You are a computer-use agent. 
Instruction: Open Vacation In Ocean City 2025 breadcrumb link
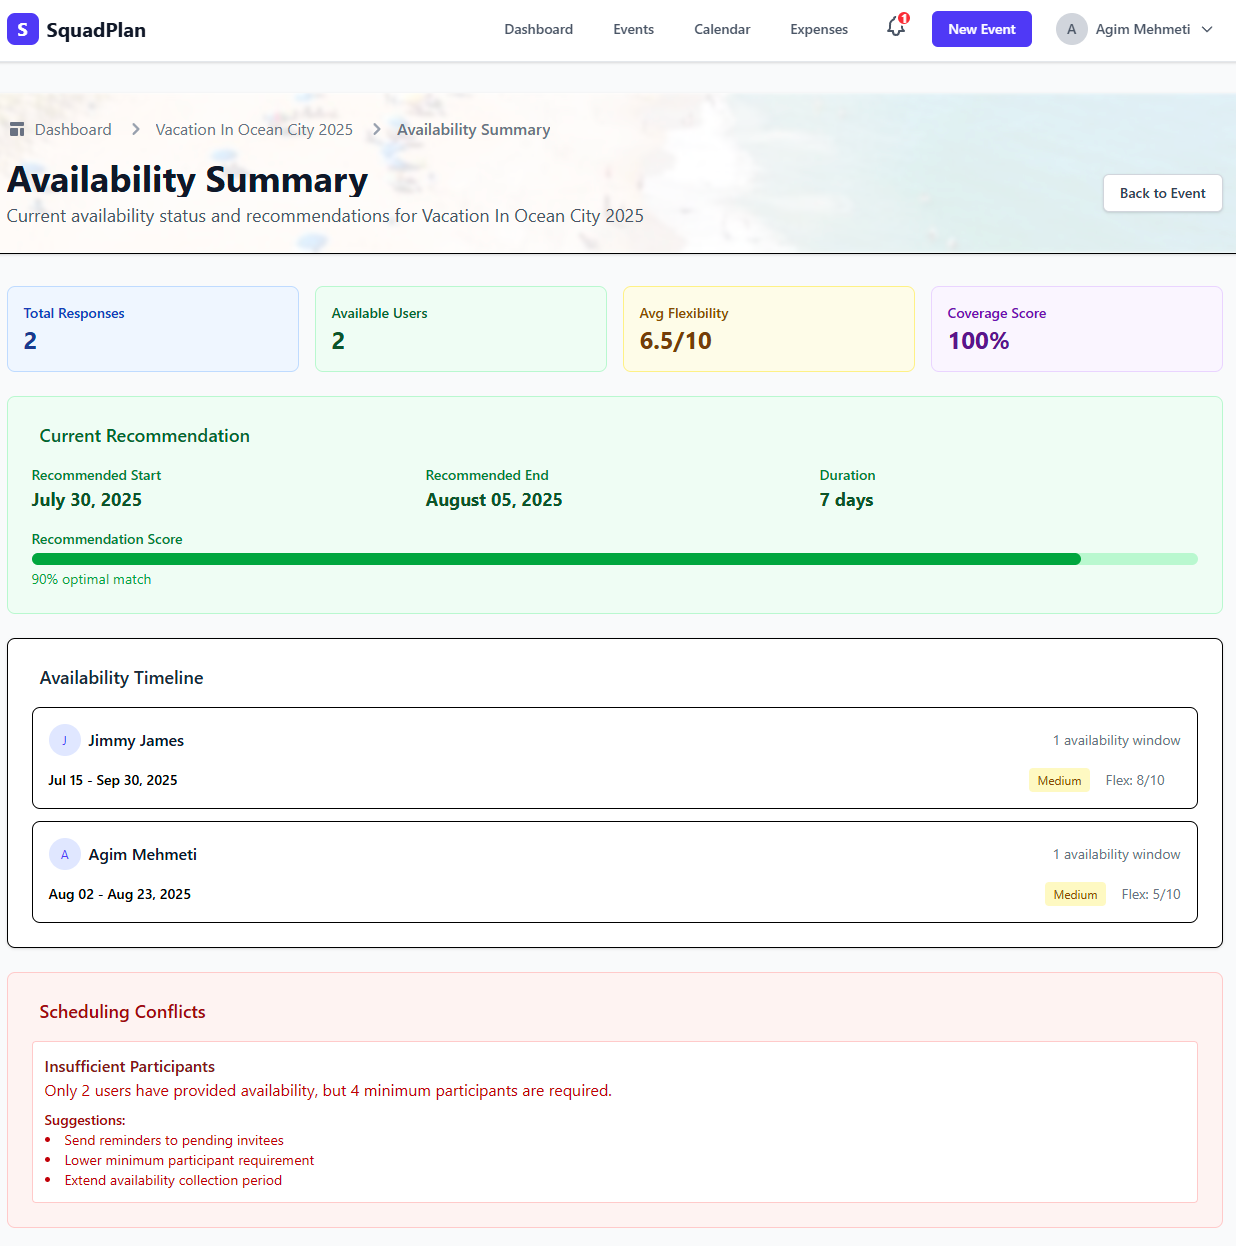pos(253,129)
